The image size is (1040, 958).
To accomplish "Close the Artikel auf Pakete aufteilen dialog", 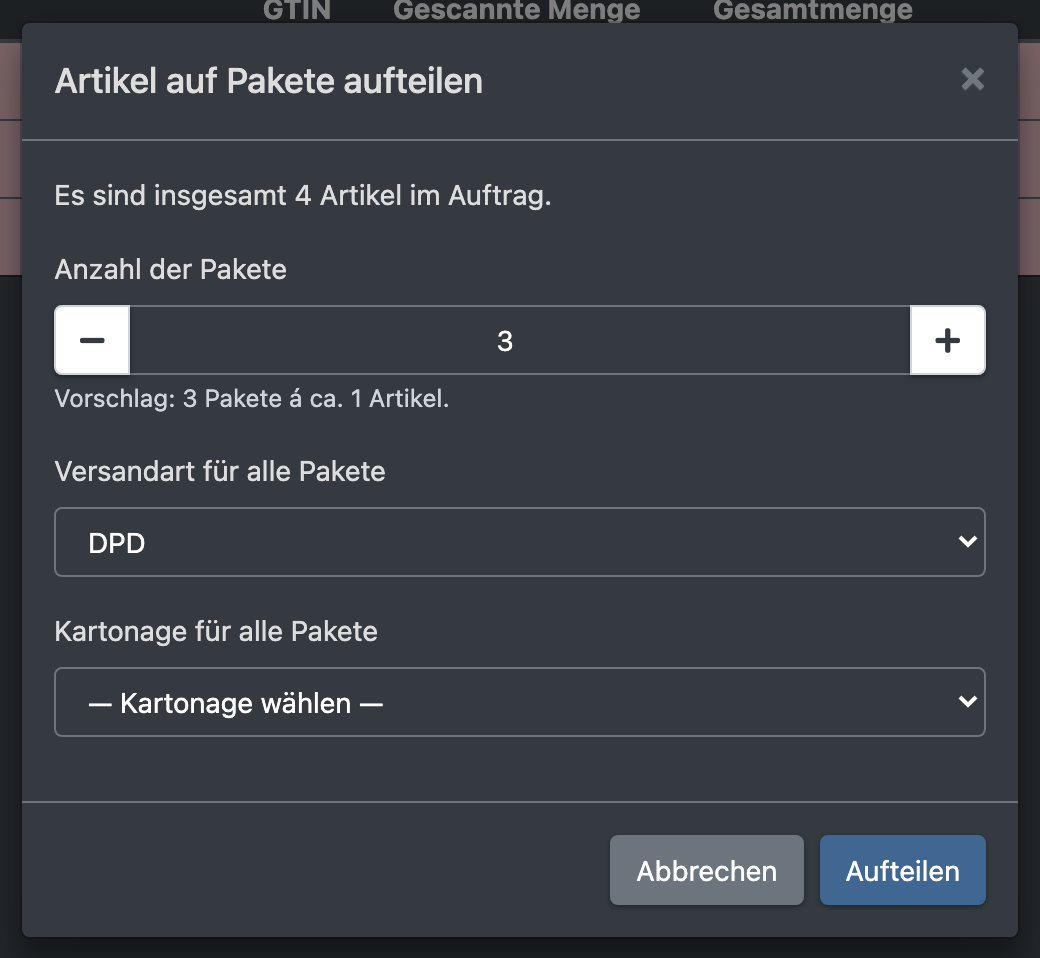I will point(972,79).
